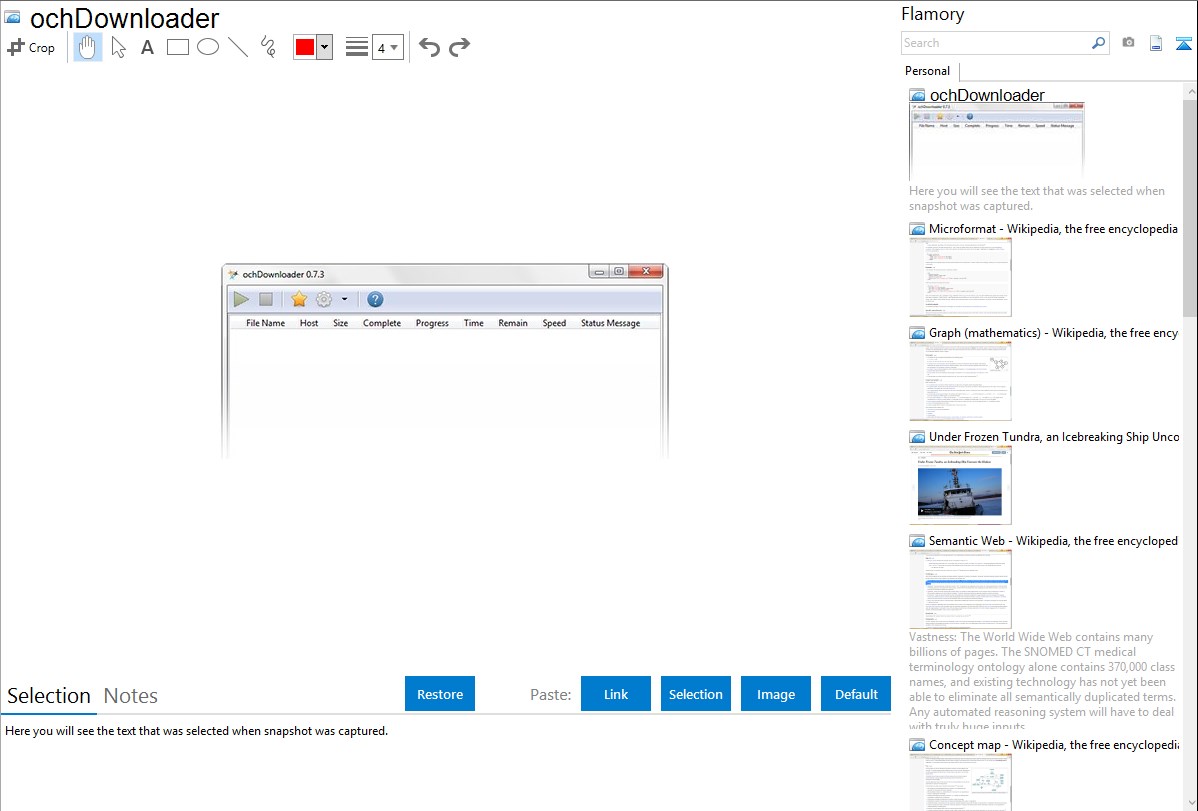Choose the freehand scribble tool
This screenshot has width=1198, height=811.
pos(268,47)
